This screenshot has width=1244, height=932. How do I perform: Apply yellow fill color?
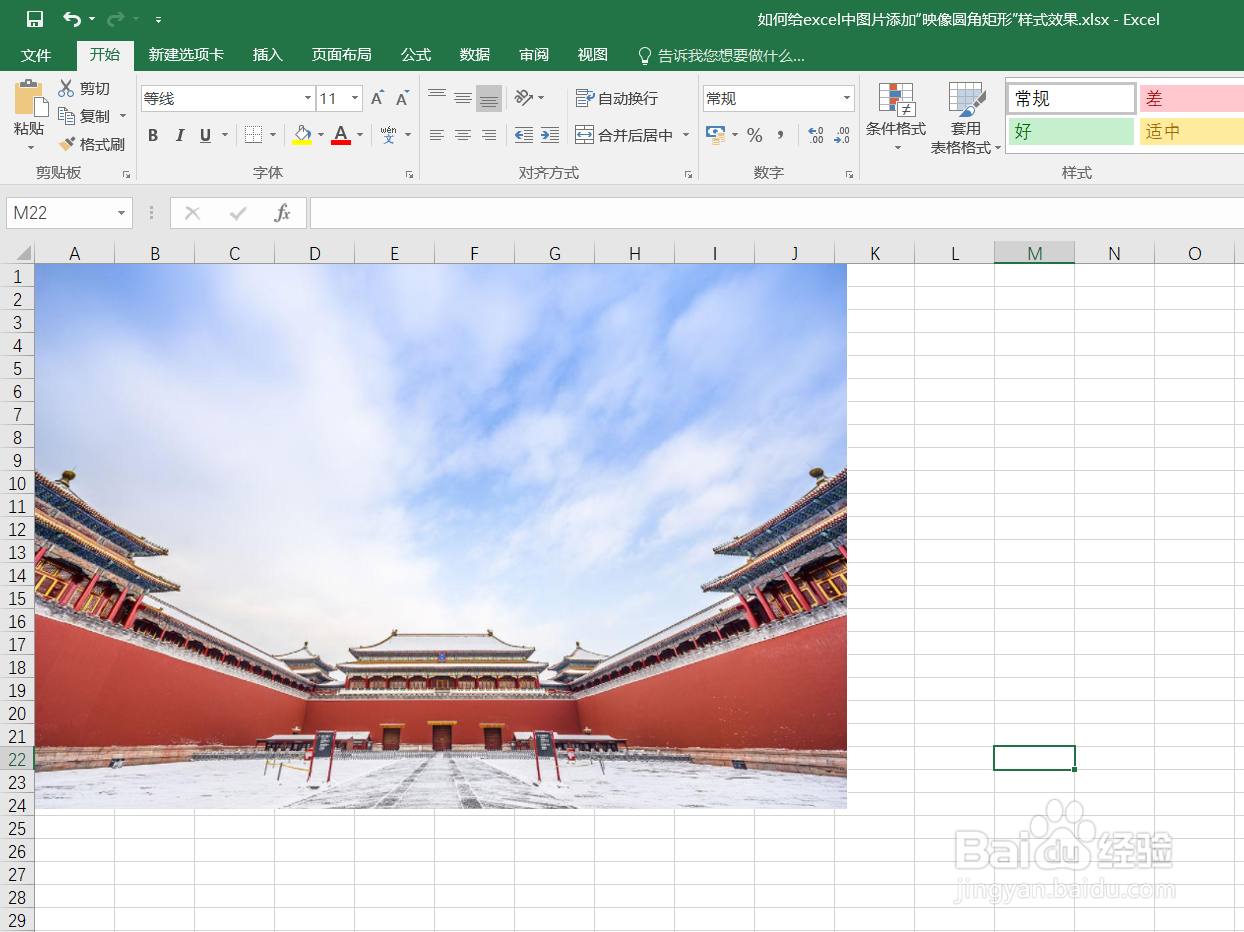coord(301,135)
